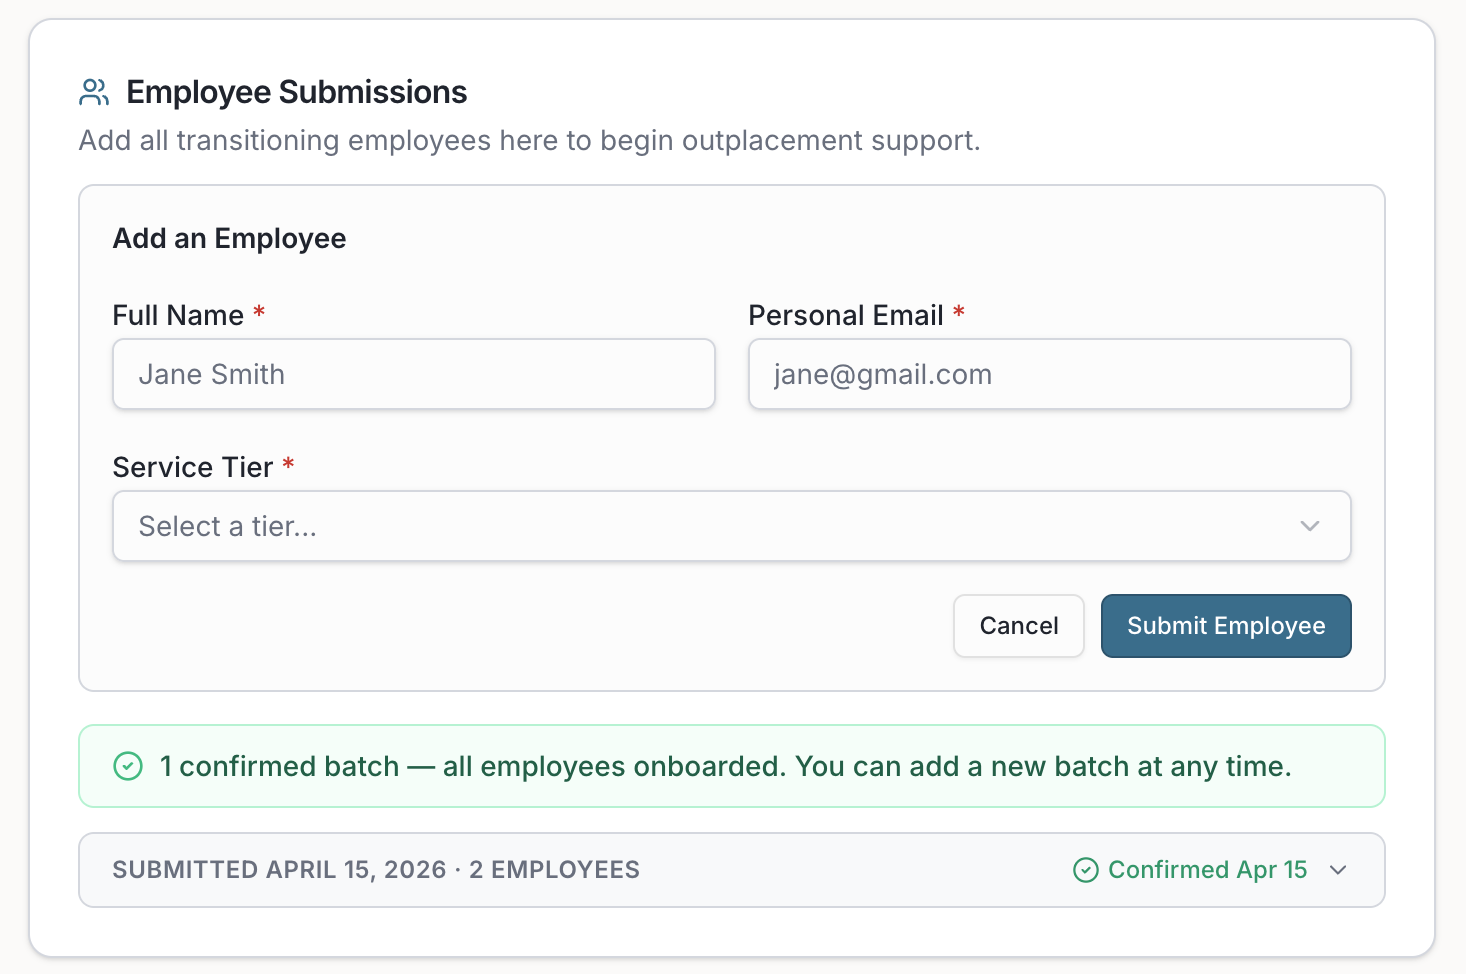This screenshot has width=1466, height=974.
Task: Click the check icon next to Confirmed Apr 15
Action: (x=1085, y=870)
